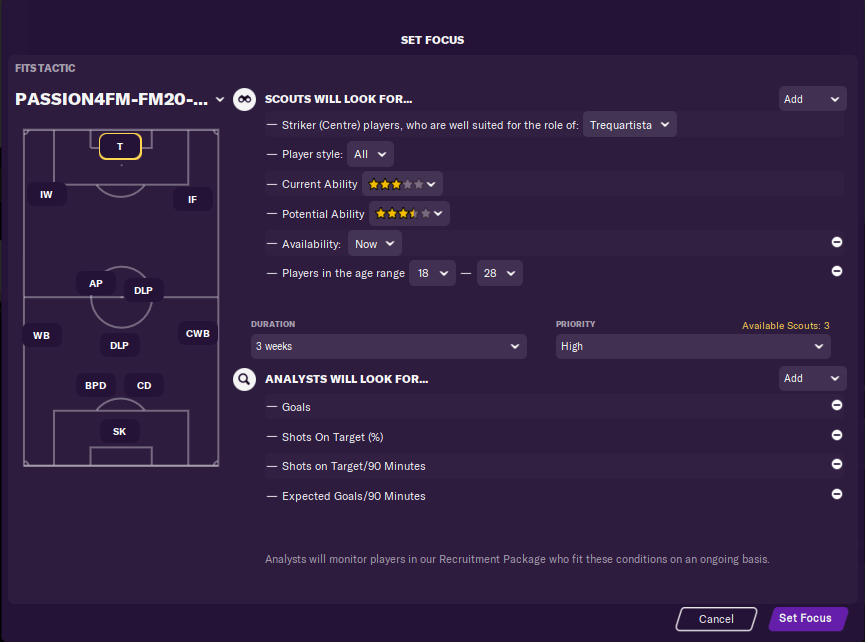
Task: Remove Expected Goals/90 Minutes condition
Action: coord(836,494)
